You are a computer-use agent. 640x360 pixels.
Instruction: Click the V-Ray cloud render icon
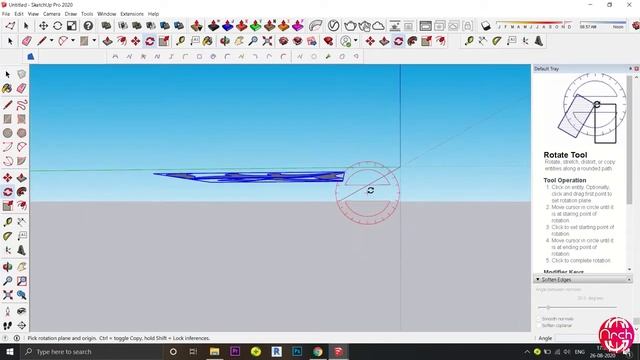[x=378, y=26]
